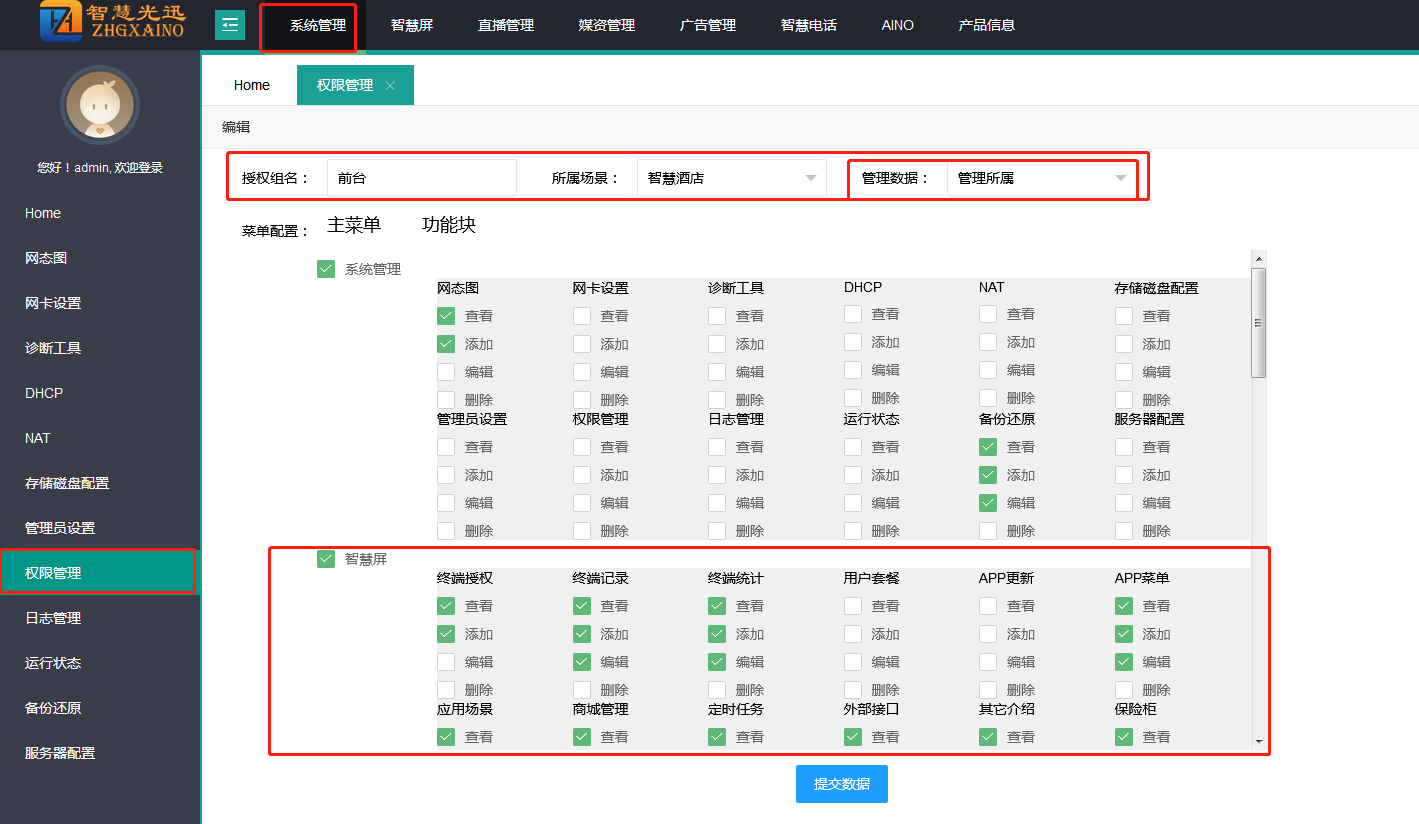The image size is (1419, 824).
Task: Click the admin user avatar
Action: pyautogui.click(x=99, y=106)
